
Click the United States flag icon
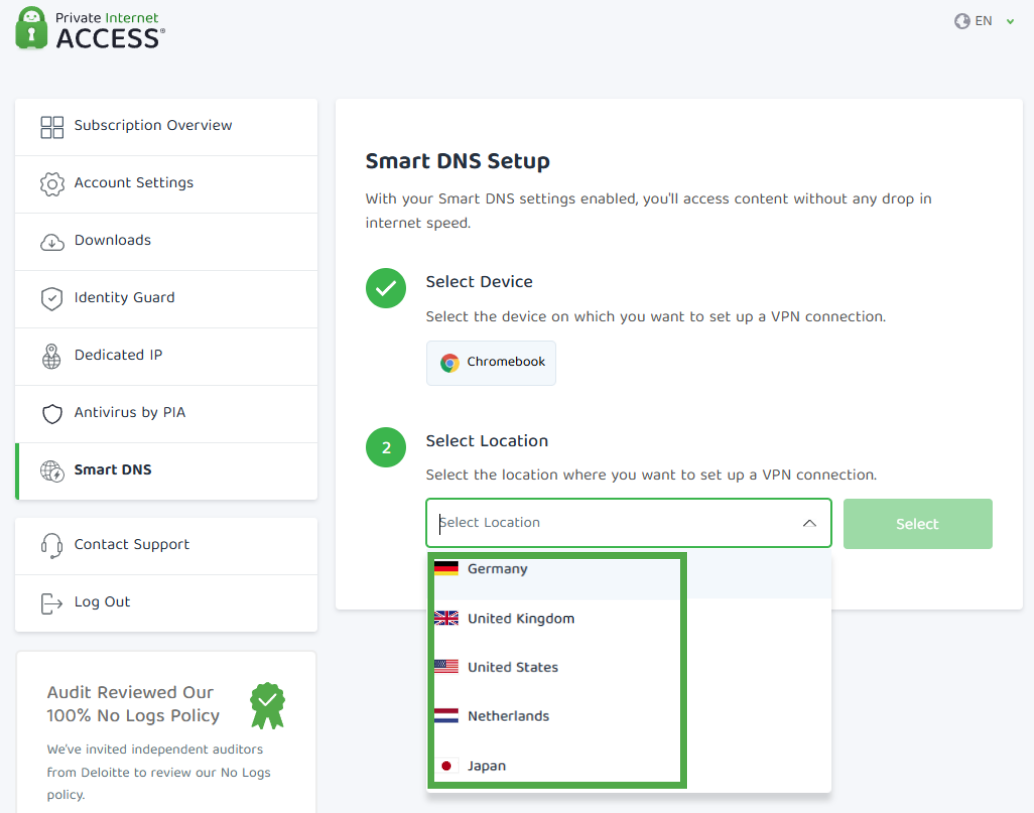[x=446, y=667]
